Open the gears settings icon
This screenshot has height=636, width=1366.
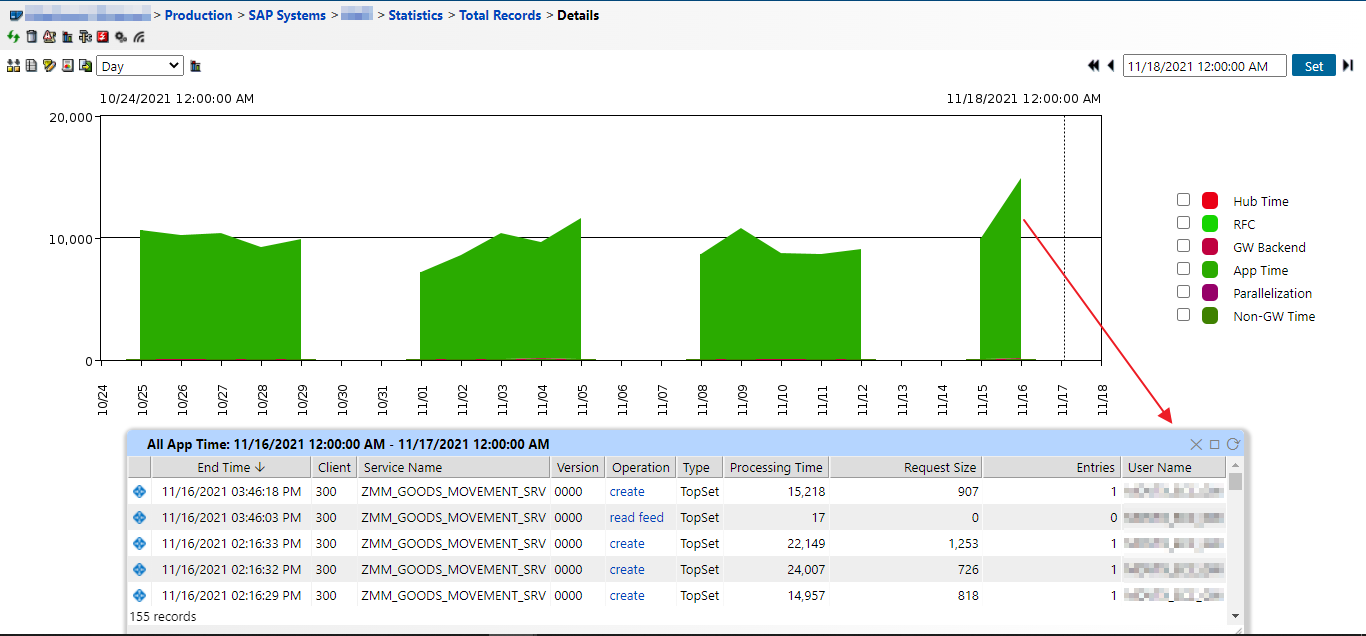[120, 37]
